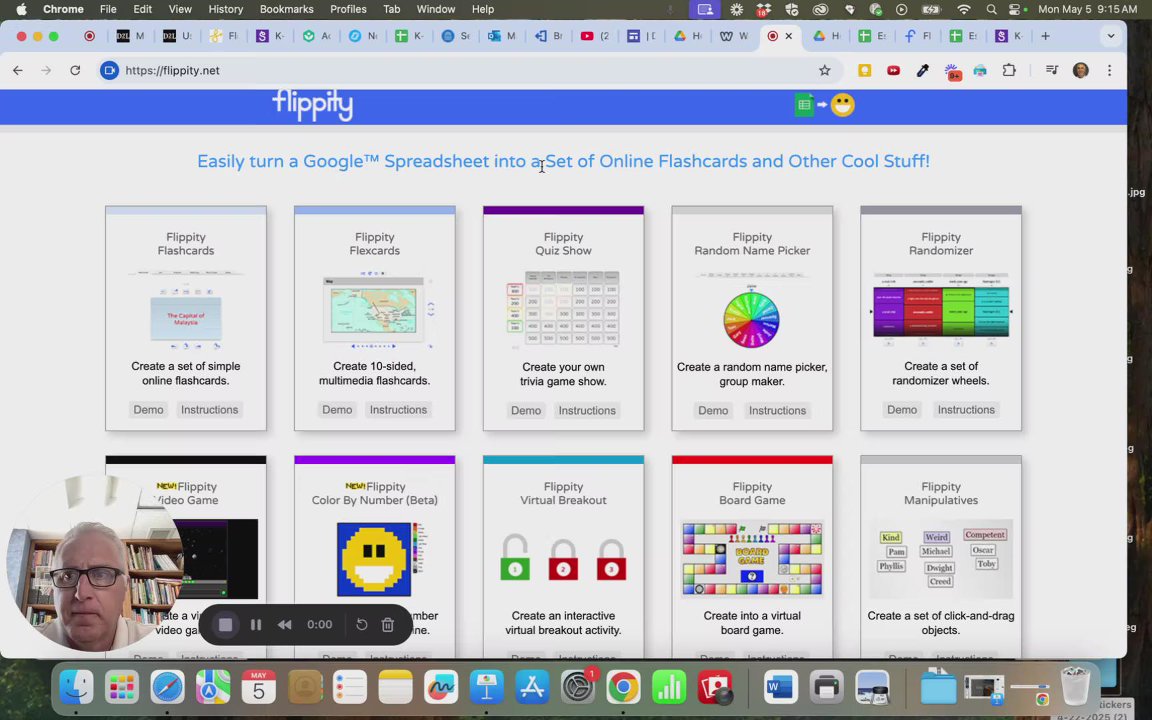This screenshot has height=720, width=1152.
Task: Open Safari from the Dock
Action: coord(168,688)
